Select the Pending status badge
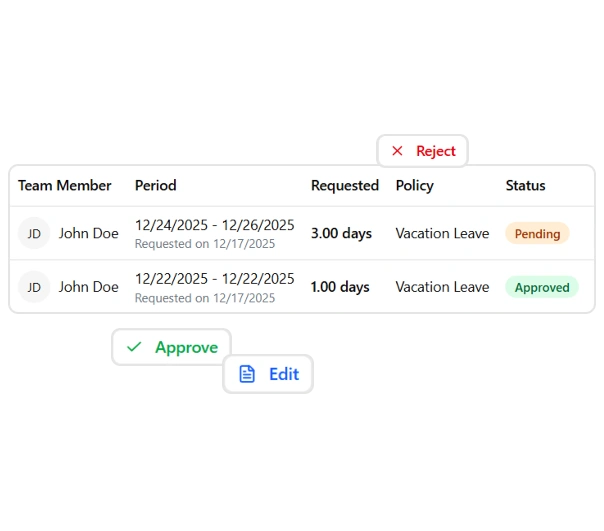 537,233
